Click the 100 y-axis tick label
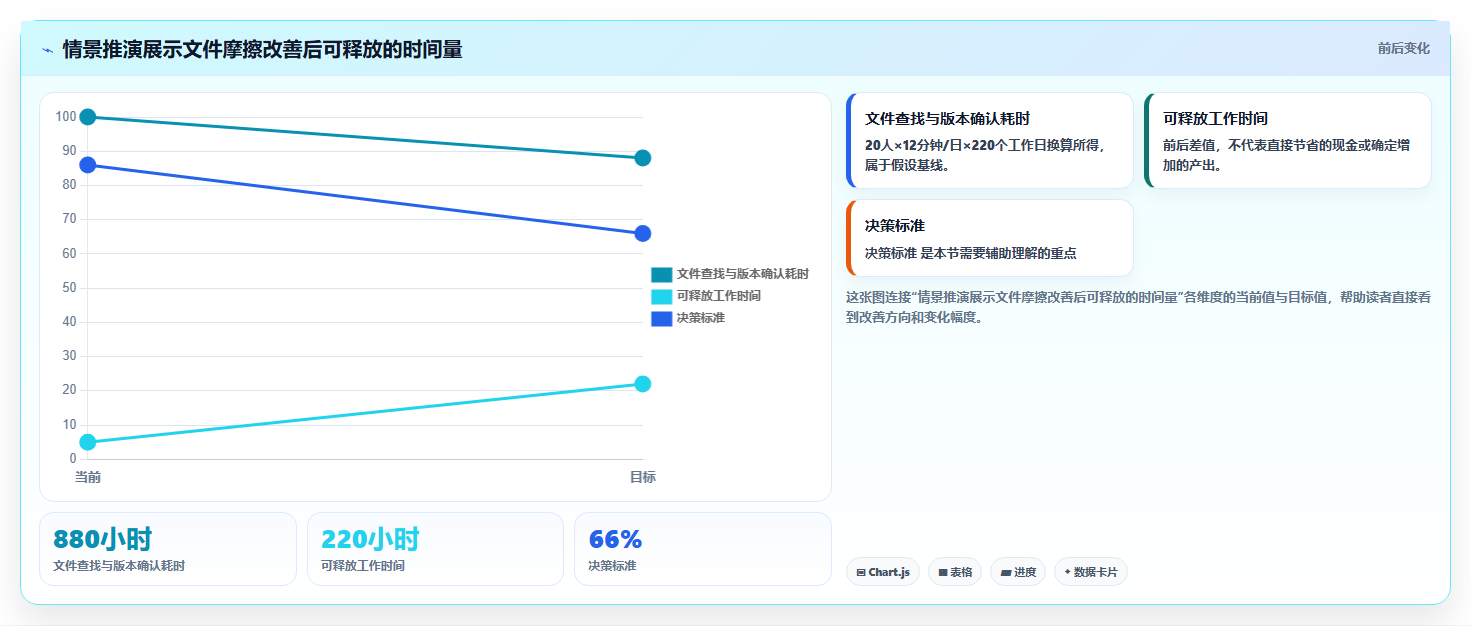The image size is (1471, 626). [66, 117]
